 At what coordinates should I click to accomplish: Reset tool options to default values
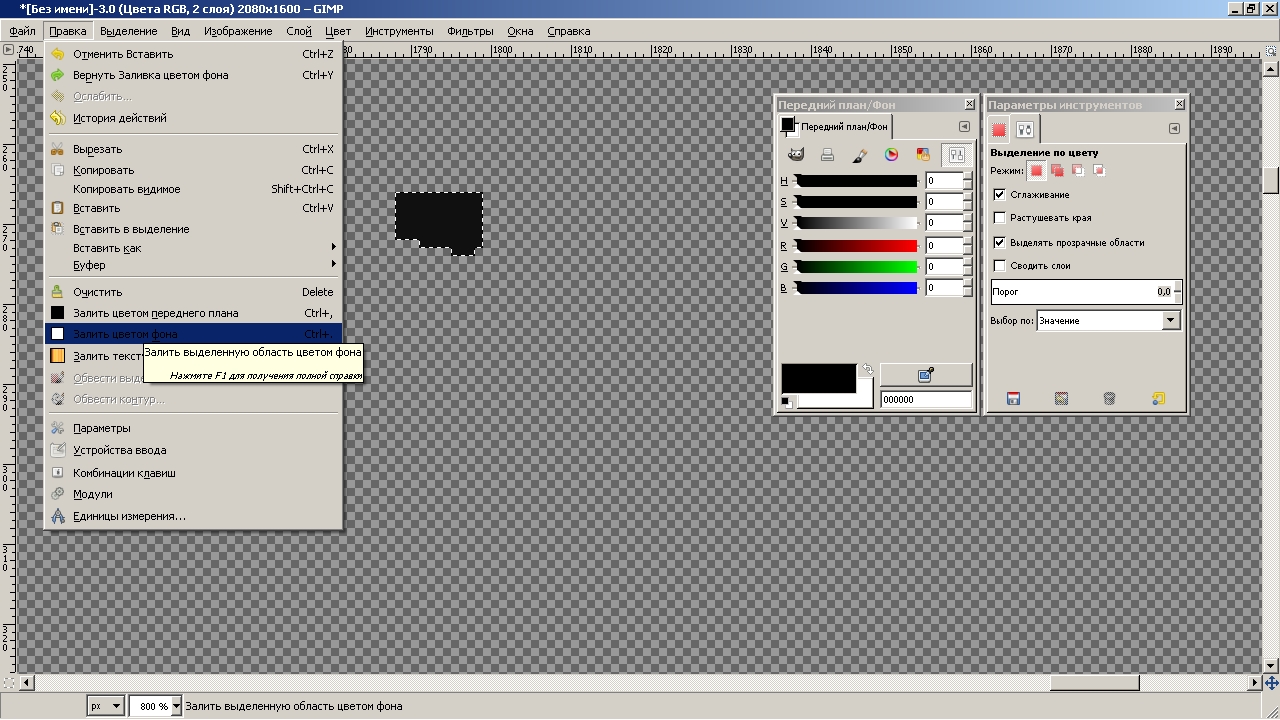1158,399
